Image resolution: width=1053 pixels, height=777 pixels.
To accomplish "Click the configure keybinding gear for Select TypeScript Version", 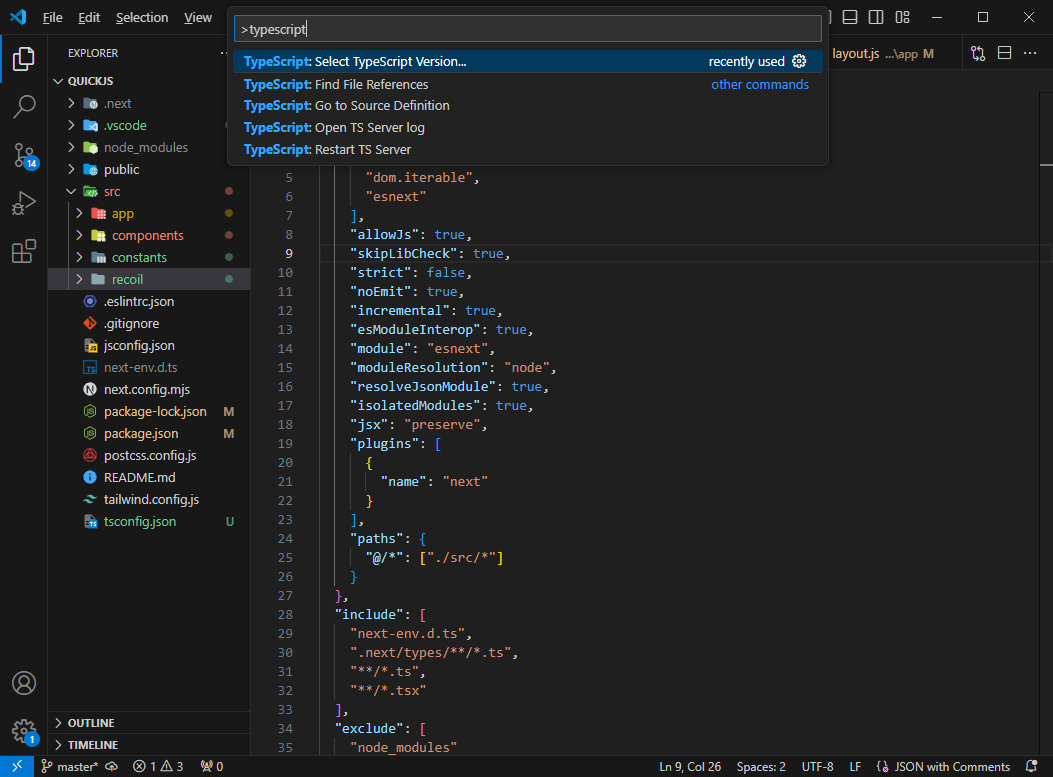I will click(799, 61).
